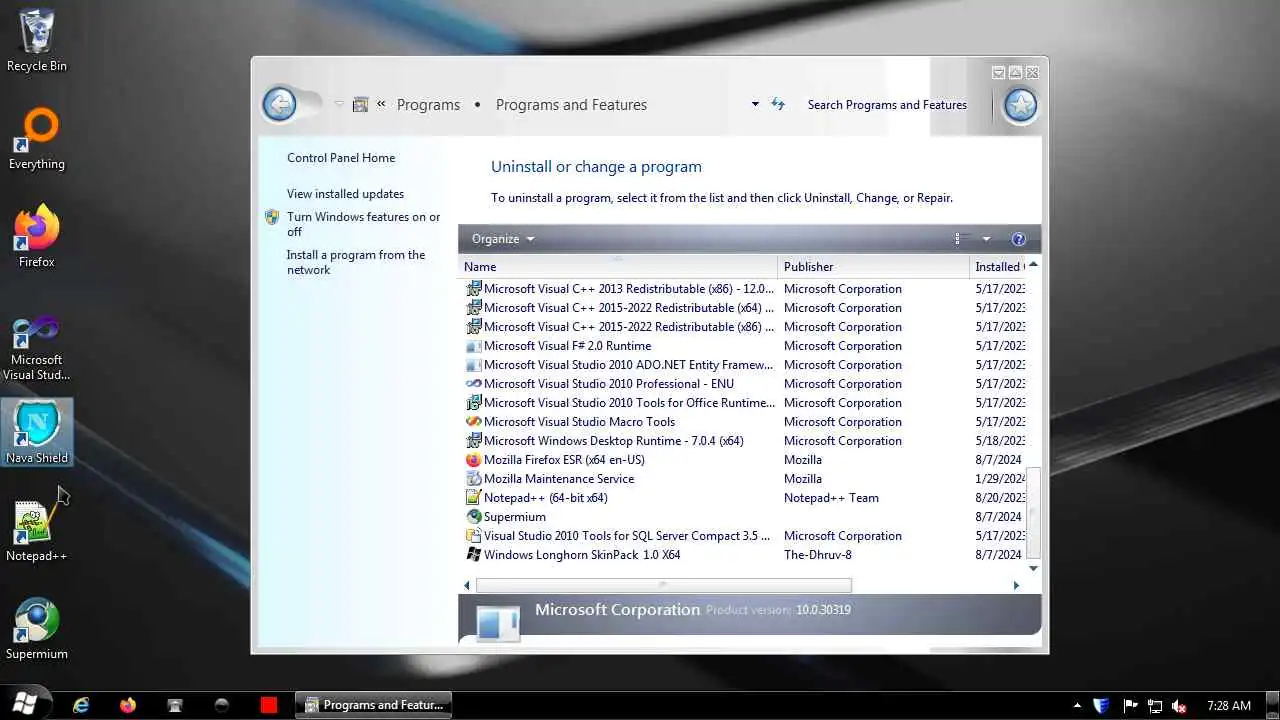Click View installed updates link
The image size is (1280, 720).
pos(345,194)
